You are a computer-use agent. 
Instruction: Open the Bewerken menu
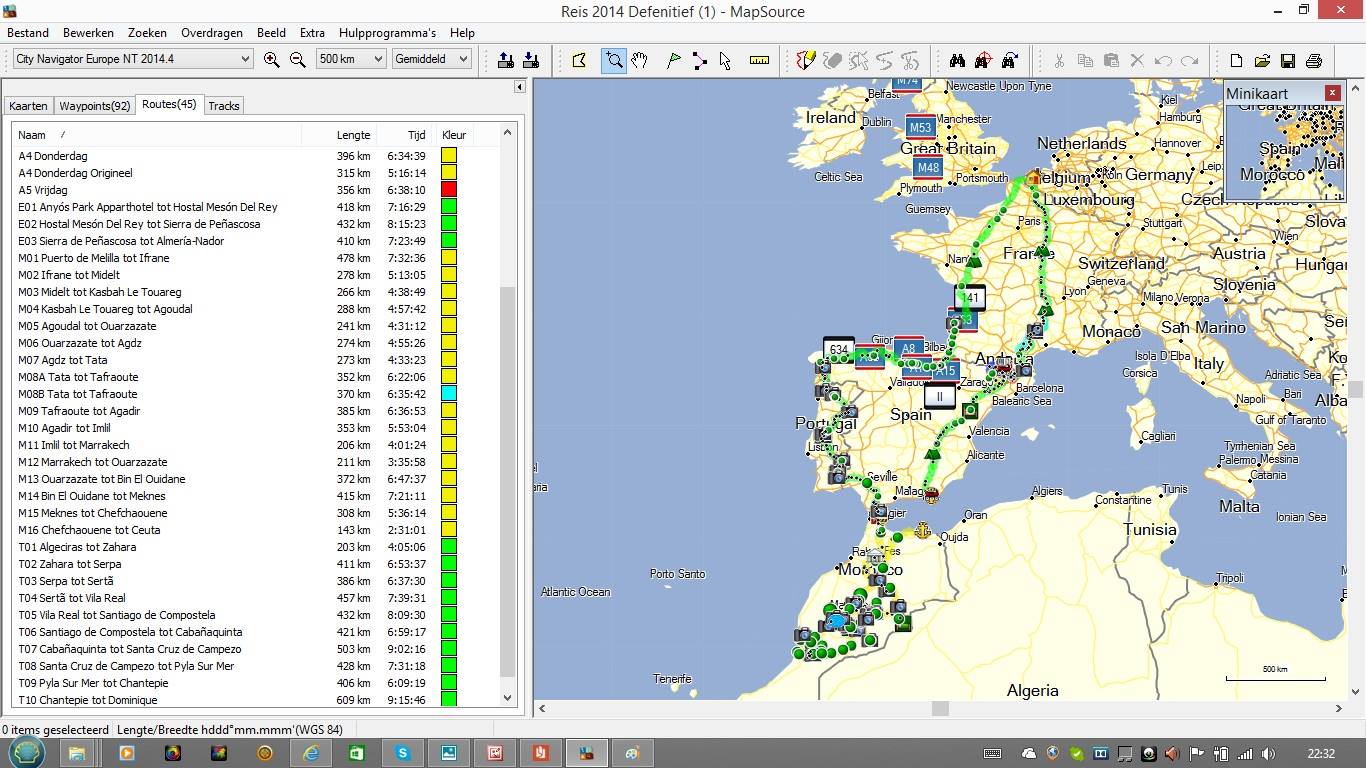pyautogui.click(x=88, y=33)
